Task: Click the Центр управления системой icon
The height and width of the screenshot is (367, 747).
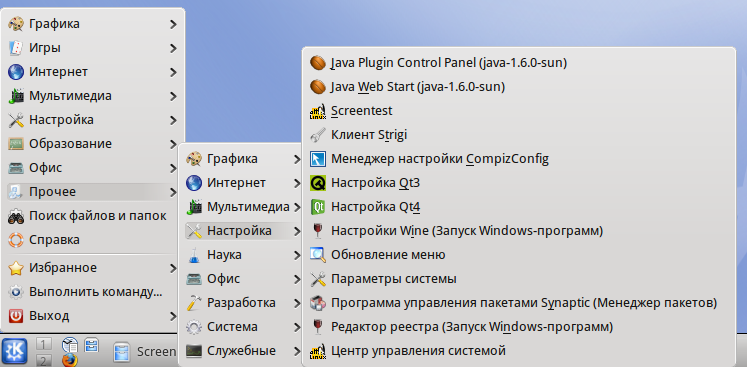Action: (x=317, y=351)
